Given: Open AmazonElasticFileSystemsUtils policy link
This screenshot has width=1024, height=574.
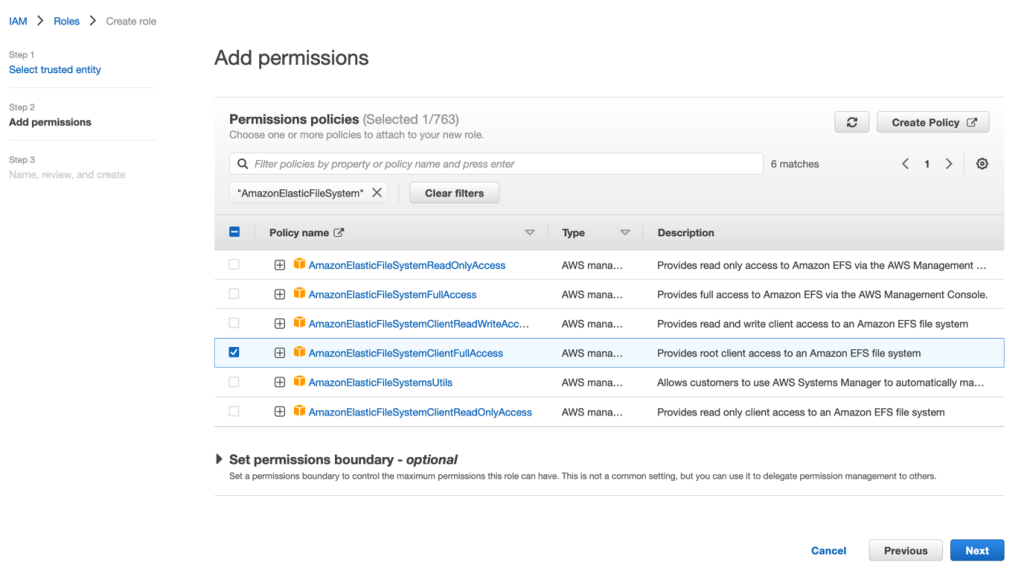Looking at the screenshot, I should [380, 383].
